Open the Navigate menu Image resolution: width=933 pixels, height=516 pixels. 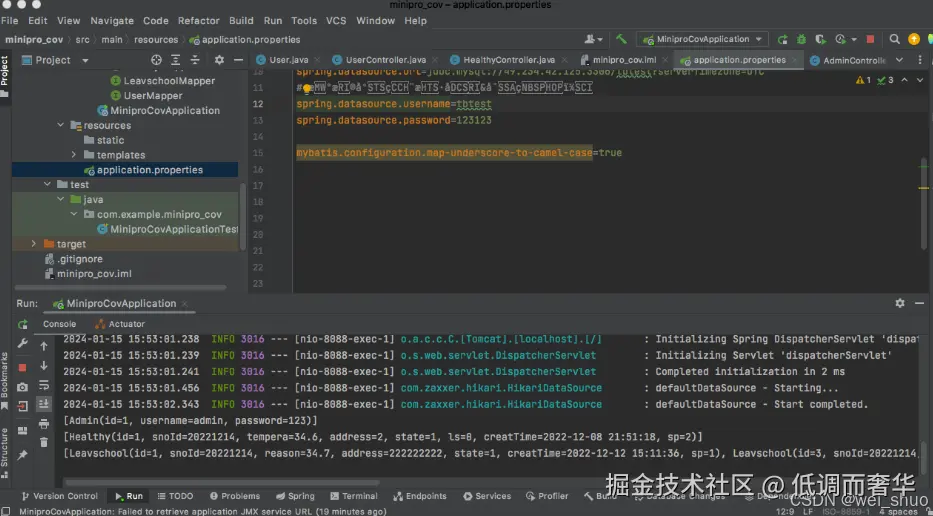(112, 21)
